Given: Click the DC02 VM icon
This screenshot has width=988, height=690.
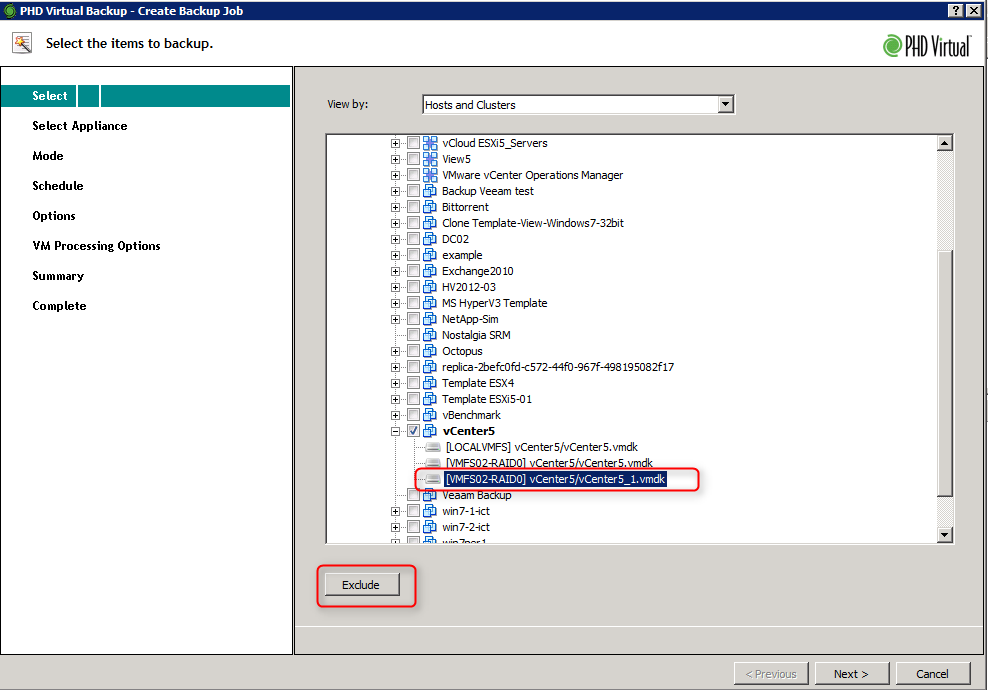Looking at the screenshot, I should point(430,239).
